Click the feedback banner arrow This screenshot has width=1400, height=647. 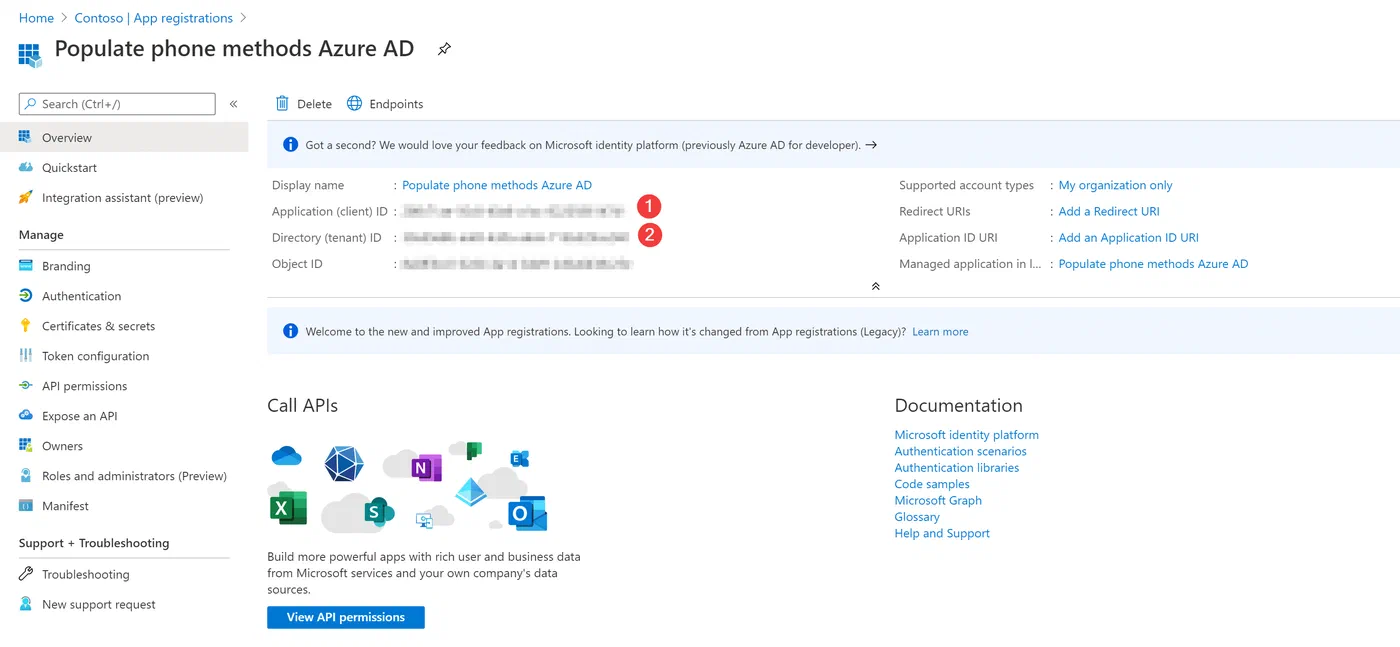[871, 145]
